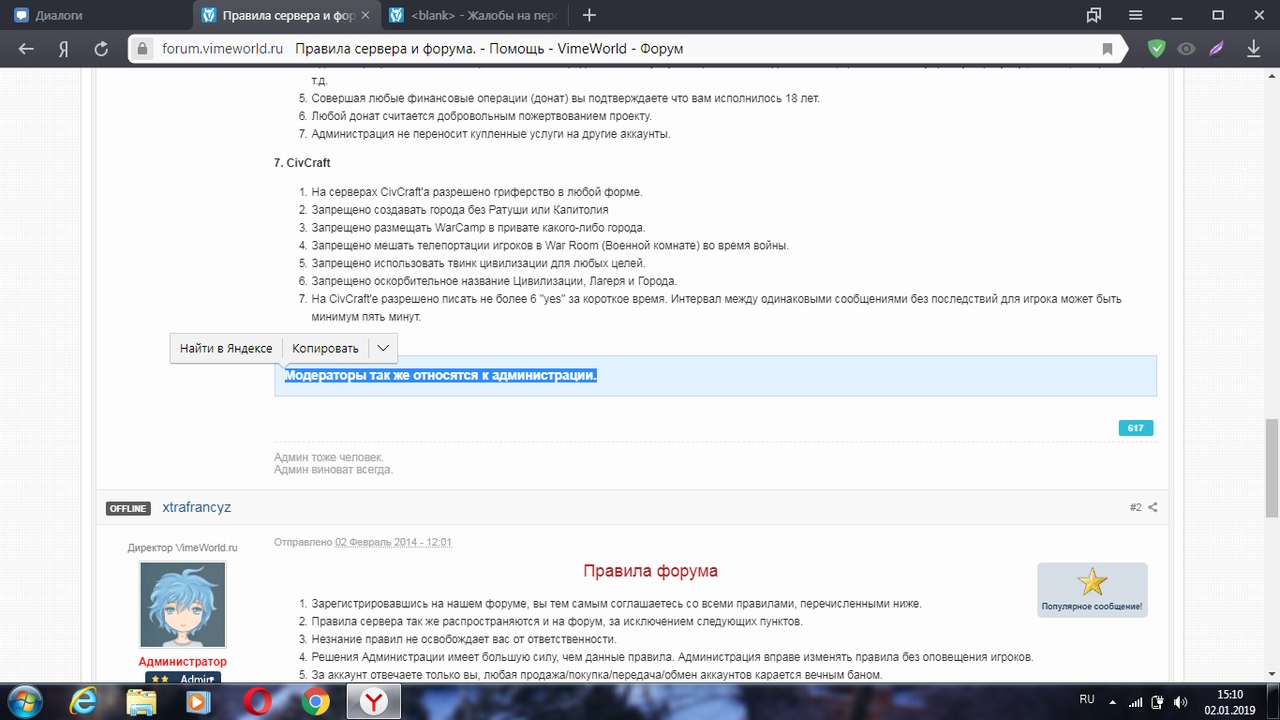
Task: Launch Google Chrome from the taskbar
Action: click(315, 702)
